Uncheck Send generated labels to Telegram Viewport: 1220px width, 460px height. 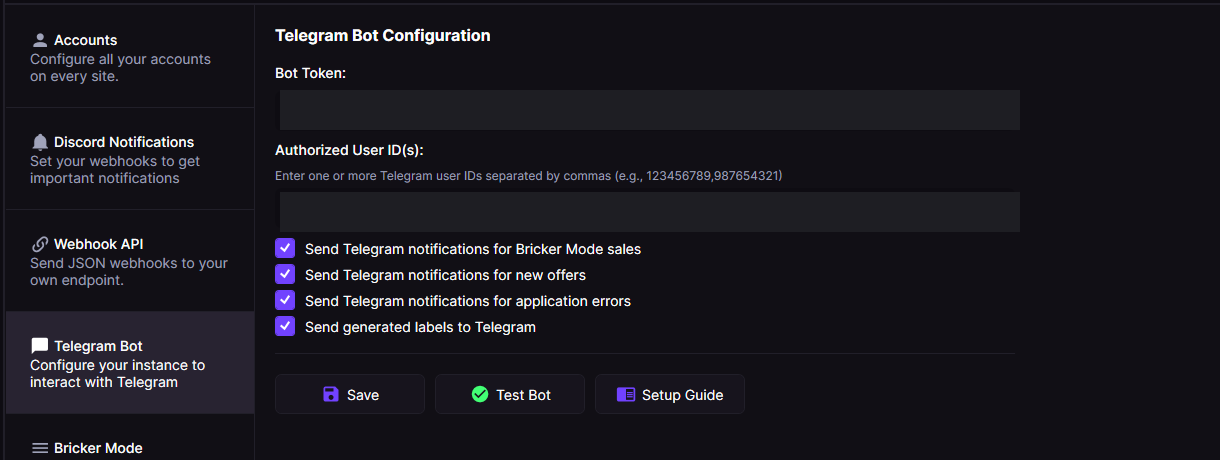pos(285,326)
